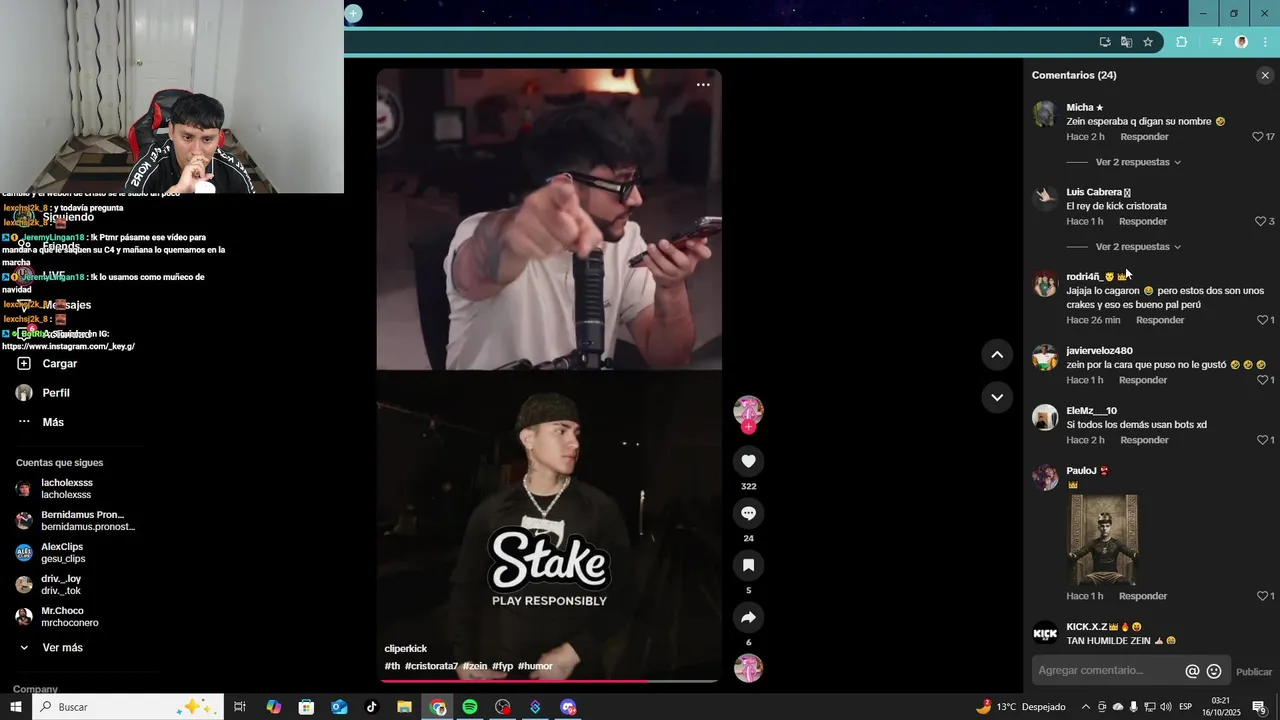Reply to Luis Cabrera's comment via Responder
This screenshot has width=1280, height=720.
coord(1143,221)
